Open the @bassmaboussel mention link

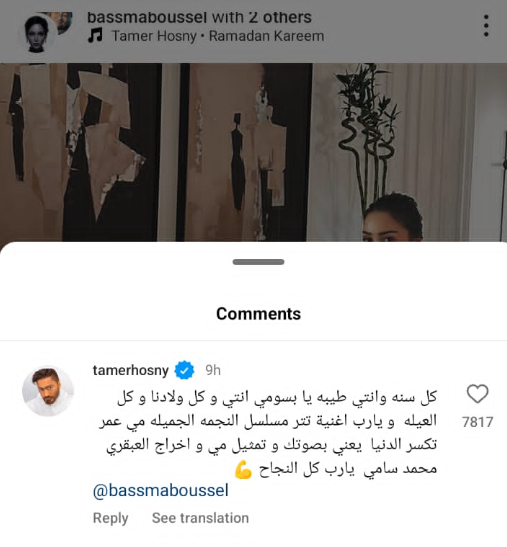click(x=161, y=490)
